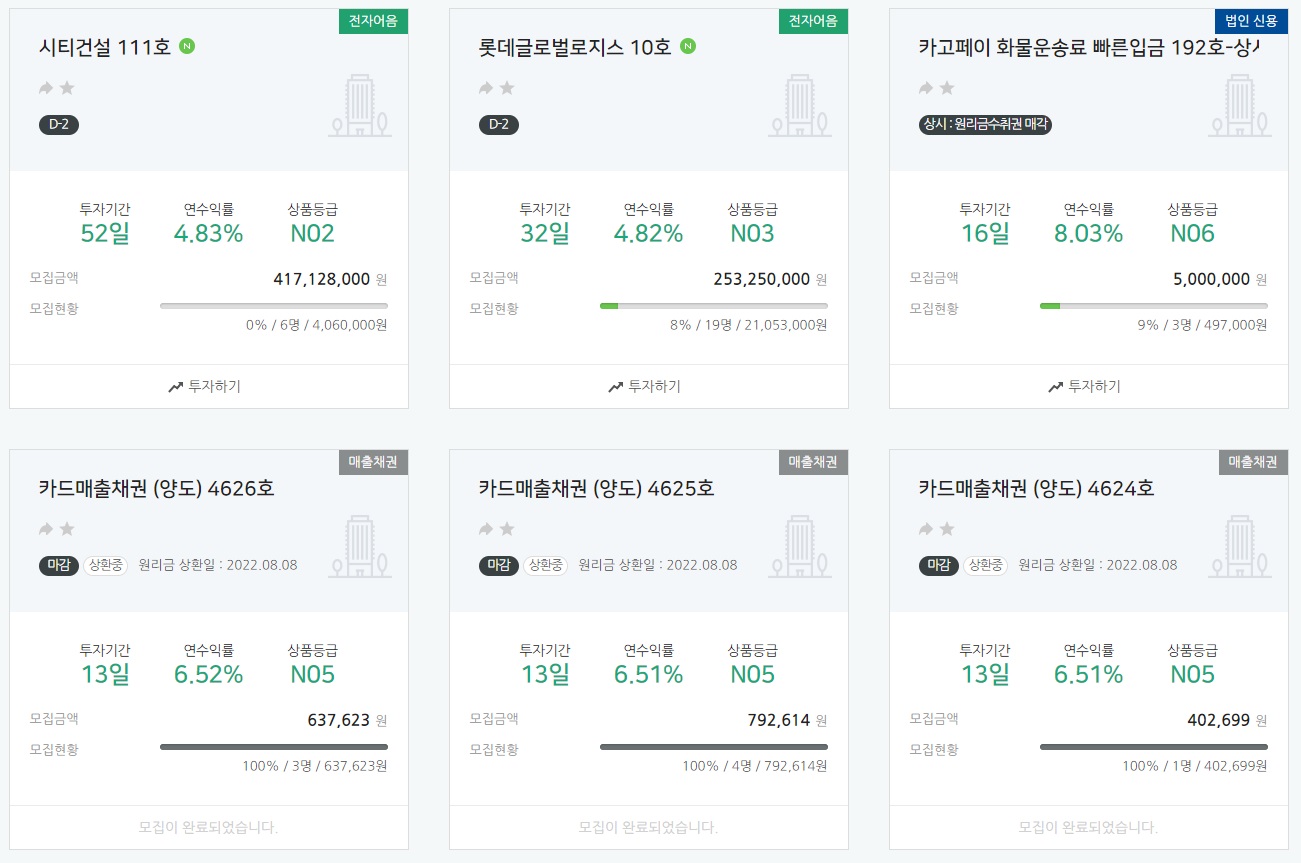Click funding progress bar of 롯데글로벌로지스 10호
This screenshot has width=1301, height=863.
(x=714, y=305)
